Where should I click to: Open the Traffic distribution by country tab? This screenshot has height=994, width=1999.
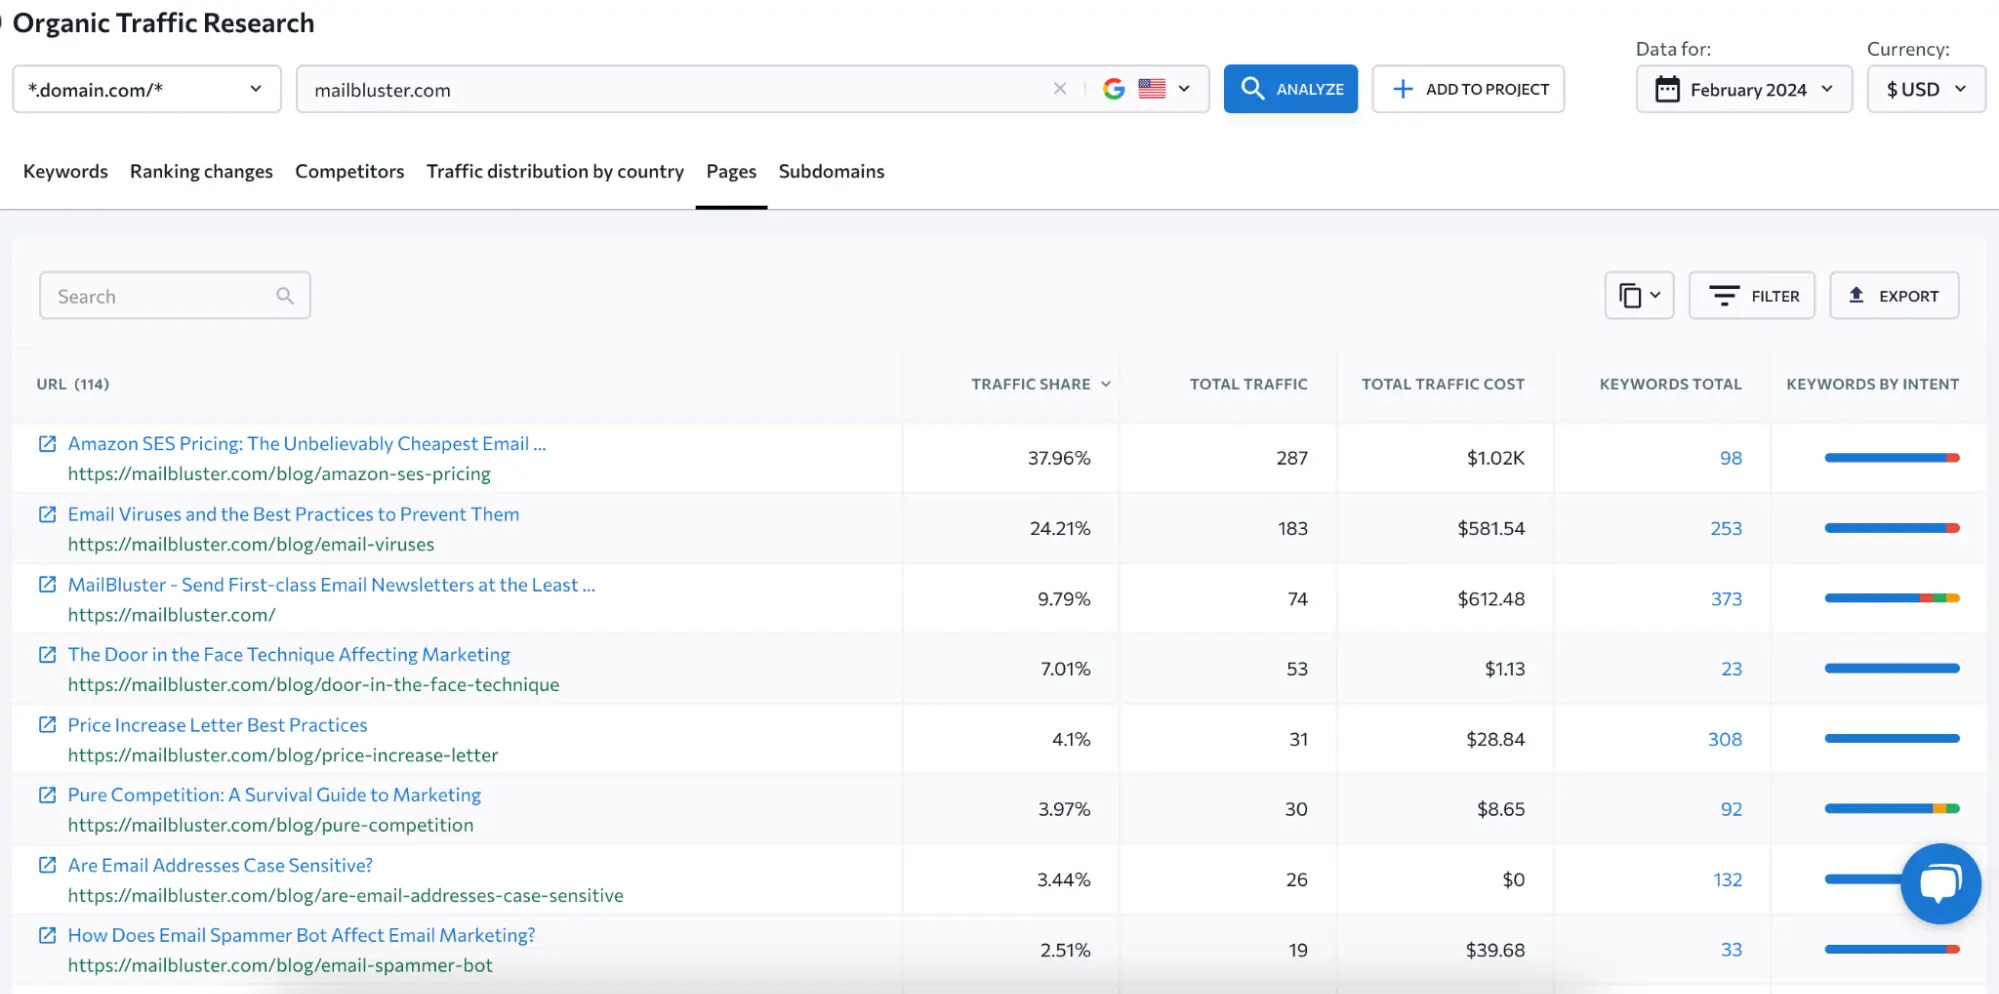pyautogui.click(x=554, y=171)
